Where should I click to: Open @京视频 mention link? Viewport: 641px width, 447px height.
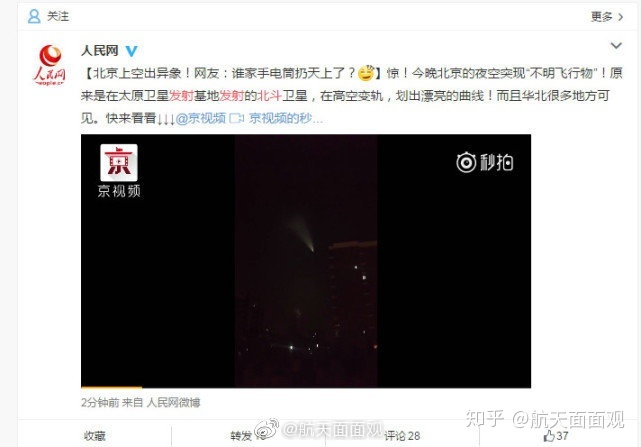pos(201,118)
